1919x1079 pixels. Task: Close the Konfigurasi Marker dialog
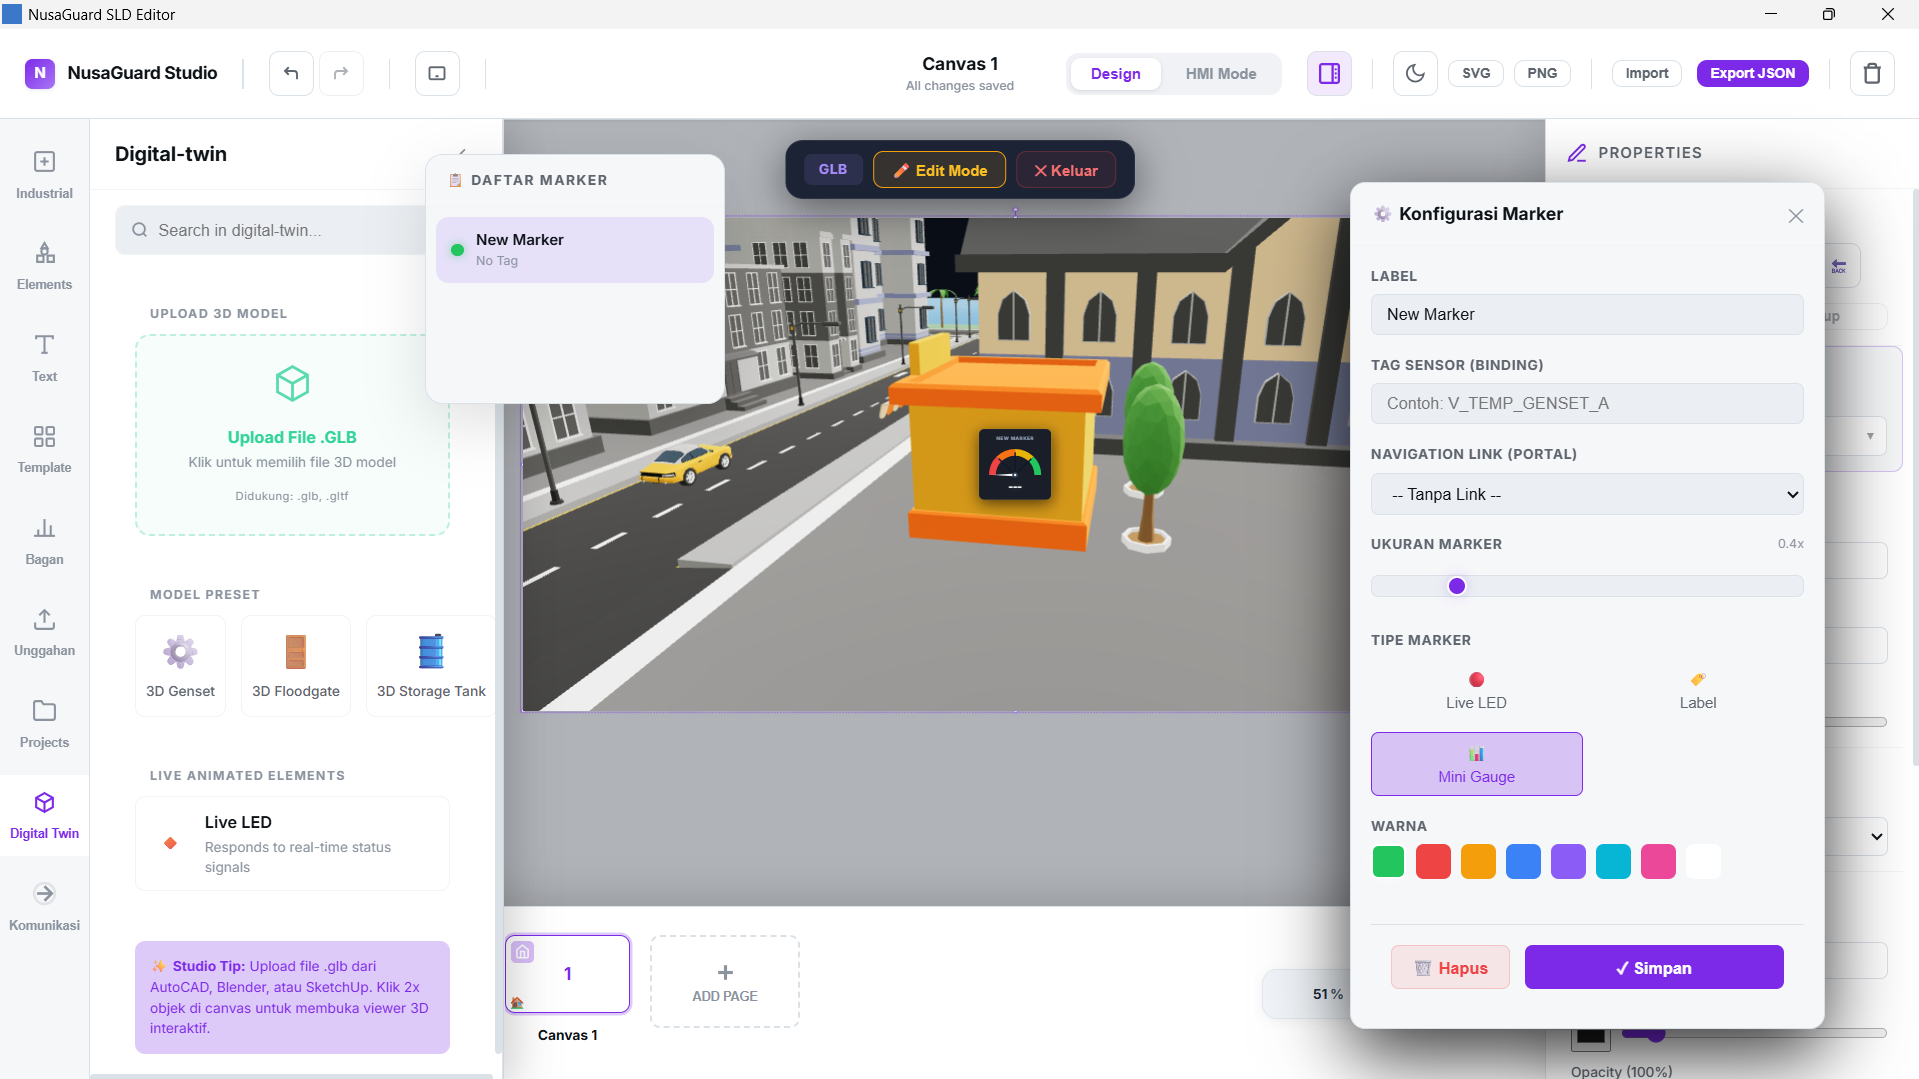[1795, 216]
